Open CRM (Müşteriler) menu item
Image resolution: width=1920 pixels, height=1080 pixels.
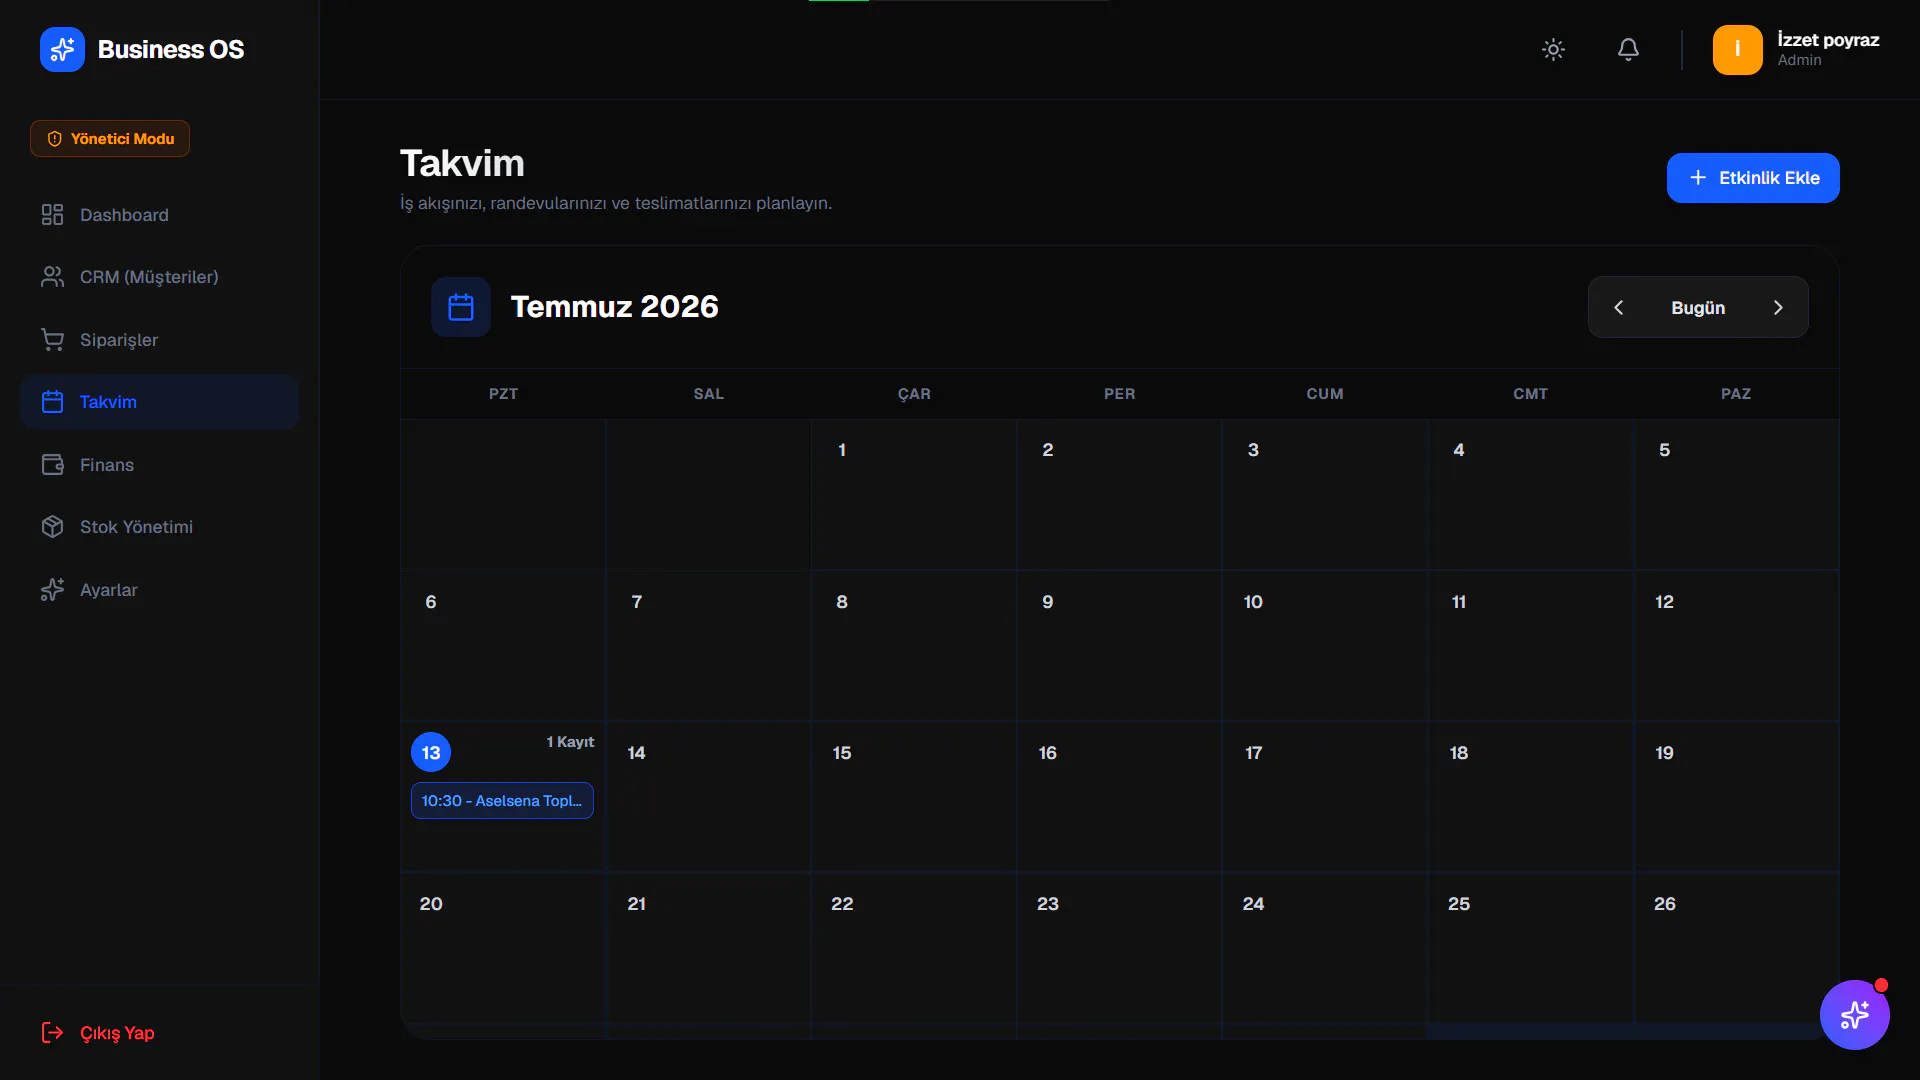click(159, 277)
